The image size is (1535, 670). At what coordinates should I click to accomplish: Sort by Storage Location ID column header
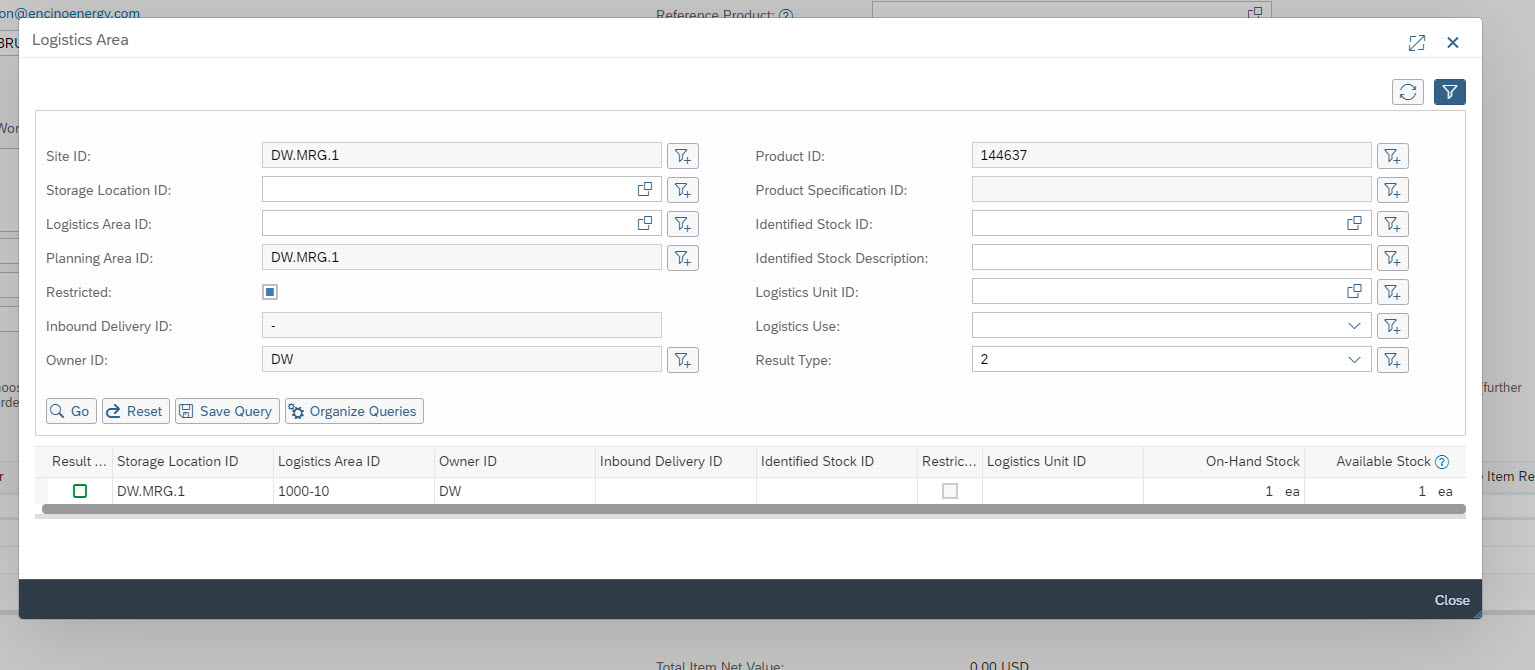pyautogui.click(x=192, y=461)
